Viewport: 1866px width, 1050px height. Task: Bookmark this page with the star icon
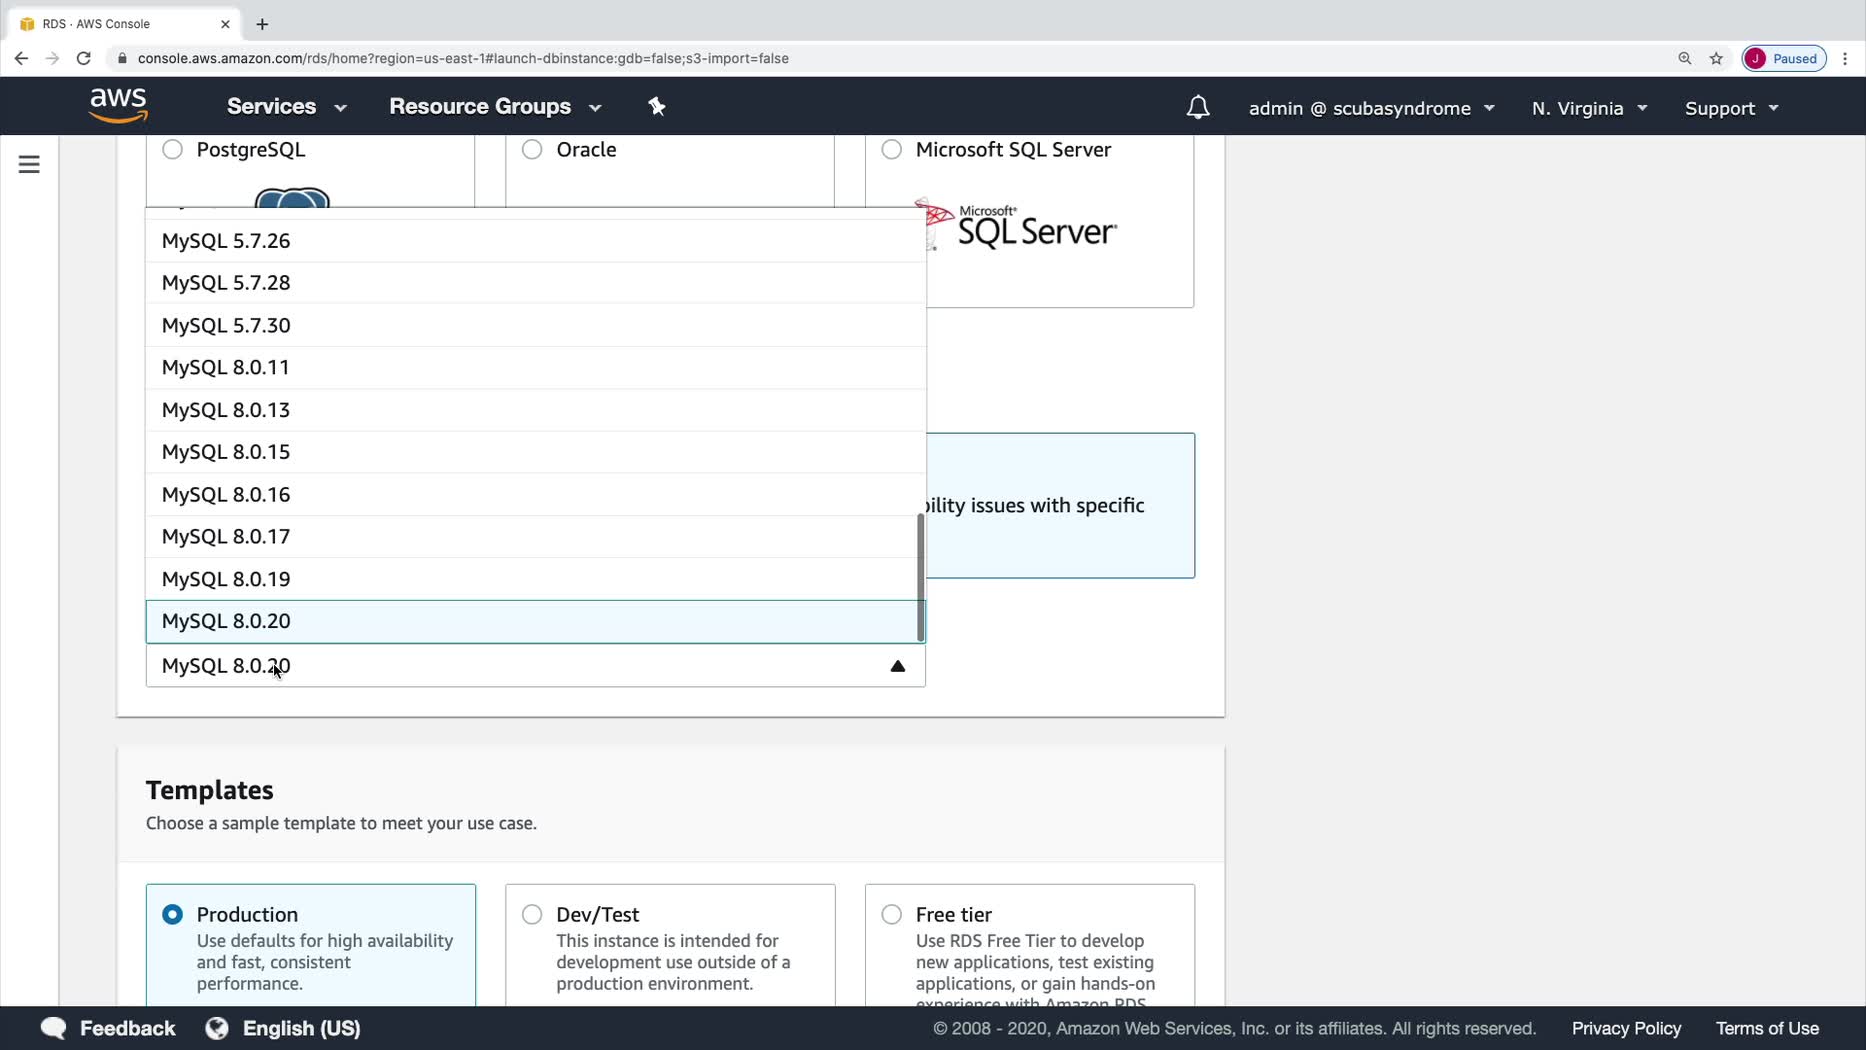1717,58
